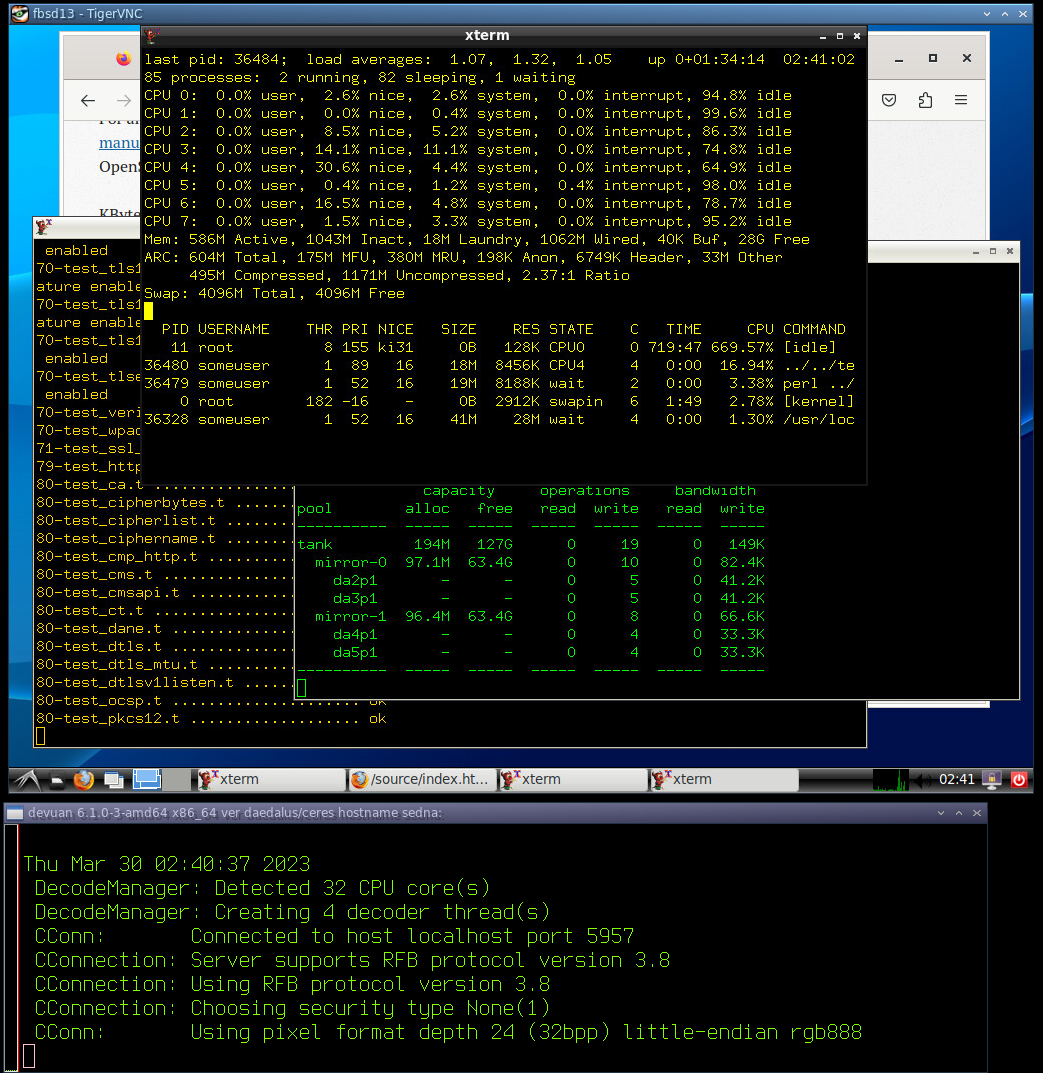Open Firefox hamburger application menu
The image size is (1043, 1073).
coord(961,100)
